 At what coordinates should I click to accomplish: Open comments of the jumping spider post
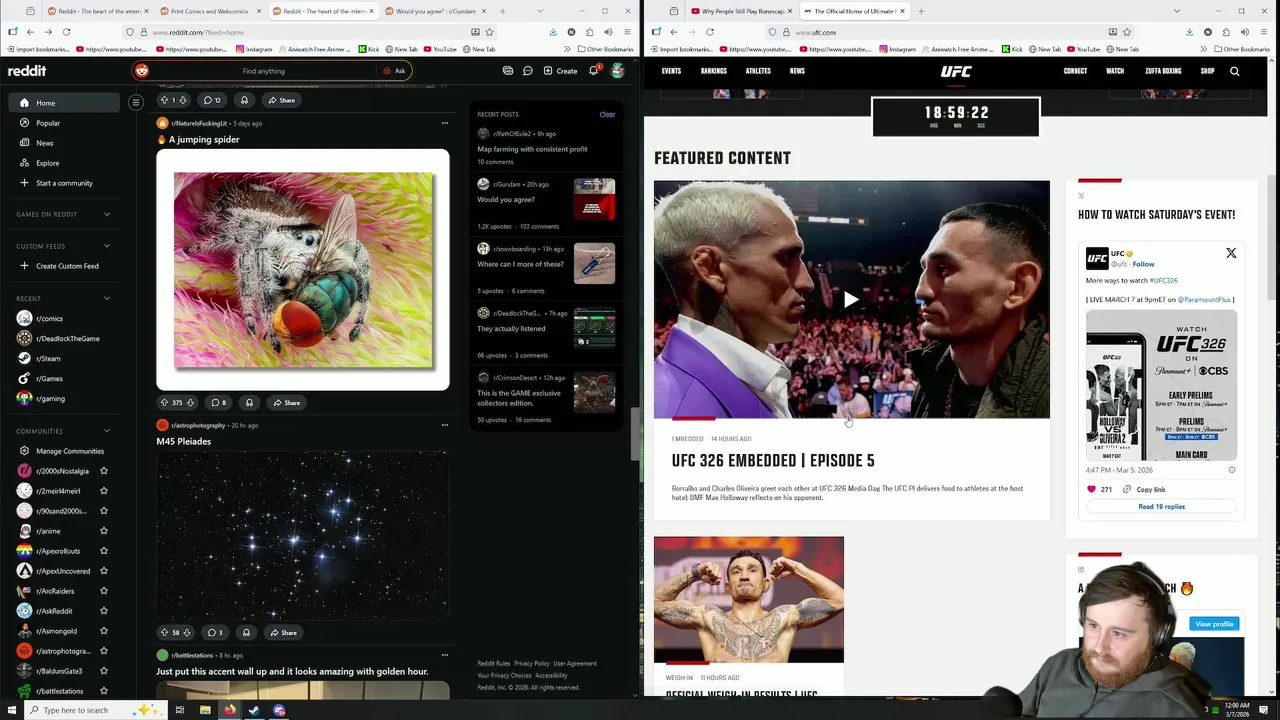pyautogui.click(x=218, y=403)
